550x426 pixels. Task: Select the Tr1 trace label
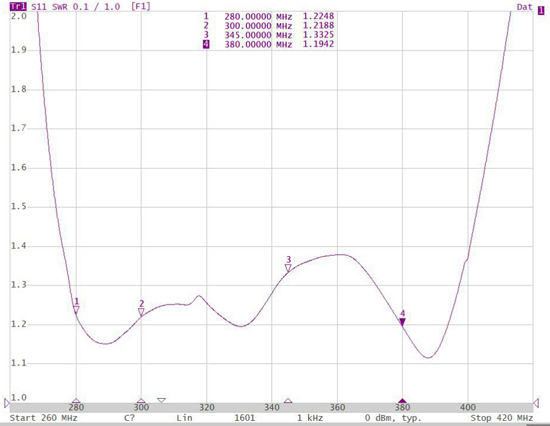(18, 7)
